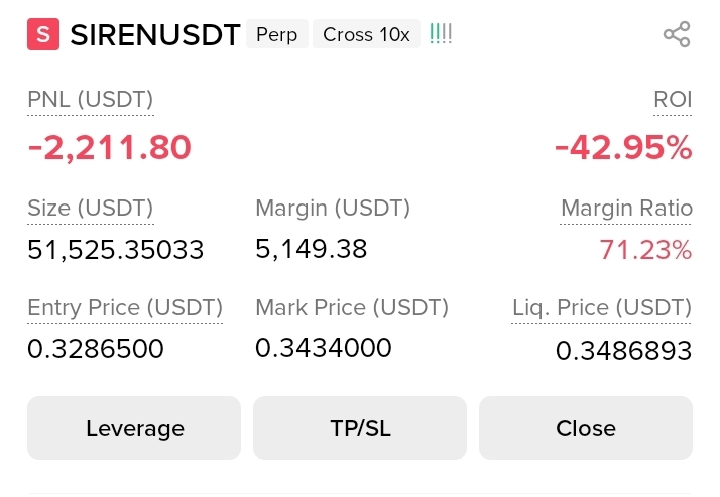Viewport: 720px width, 497px height.
Task: Tap the PNL (USDT) label for info
Action: click(90, 100)
